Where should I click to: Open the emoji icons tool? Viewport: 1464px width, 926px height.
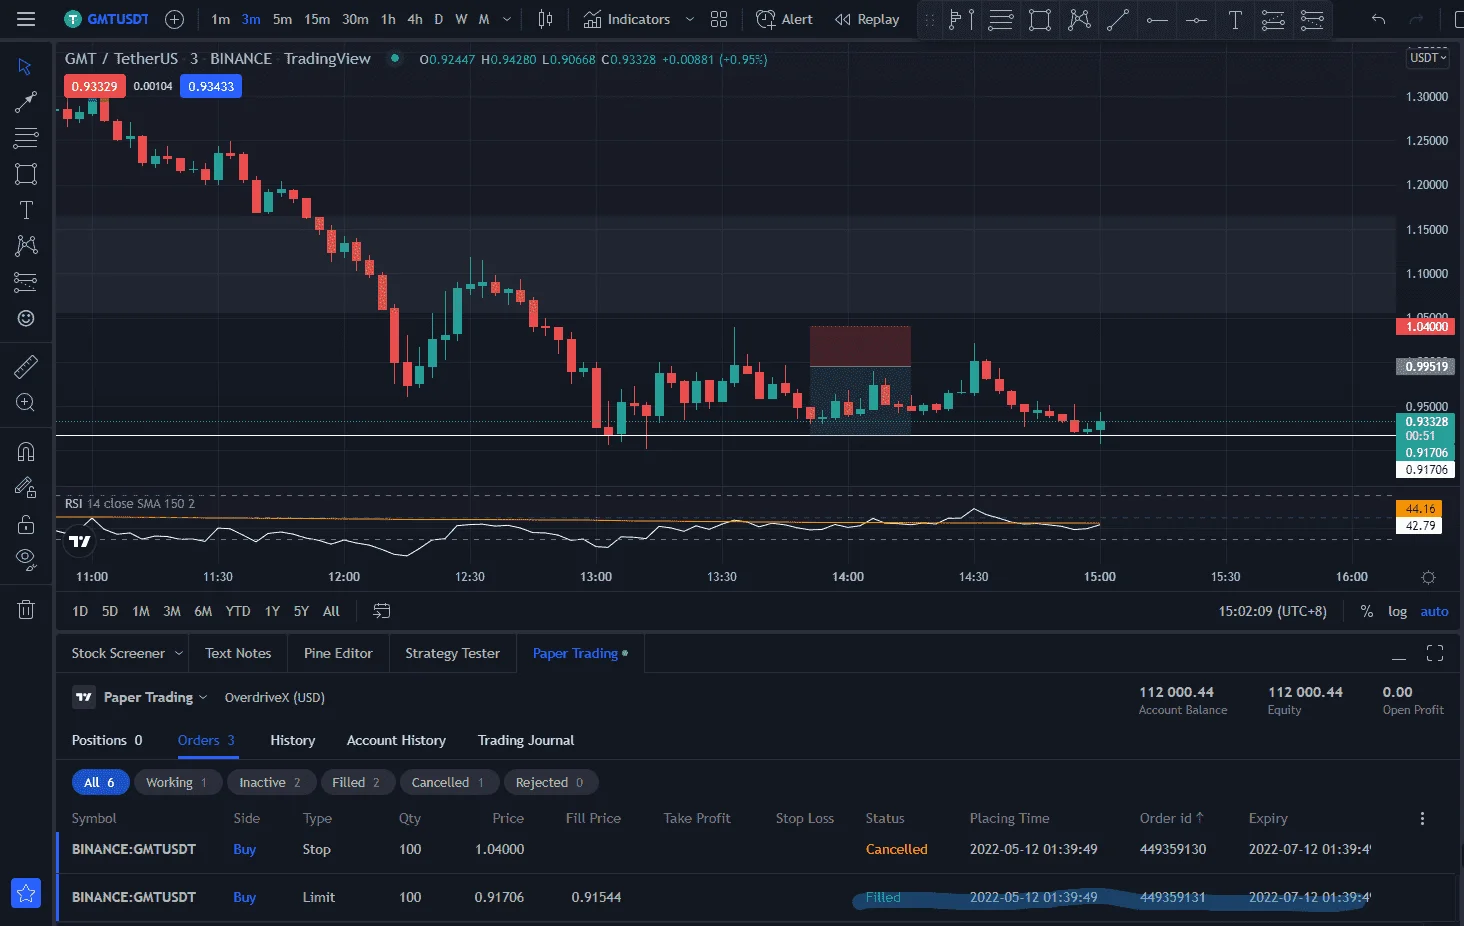[26, 318]
